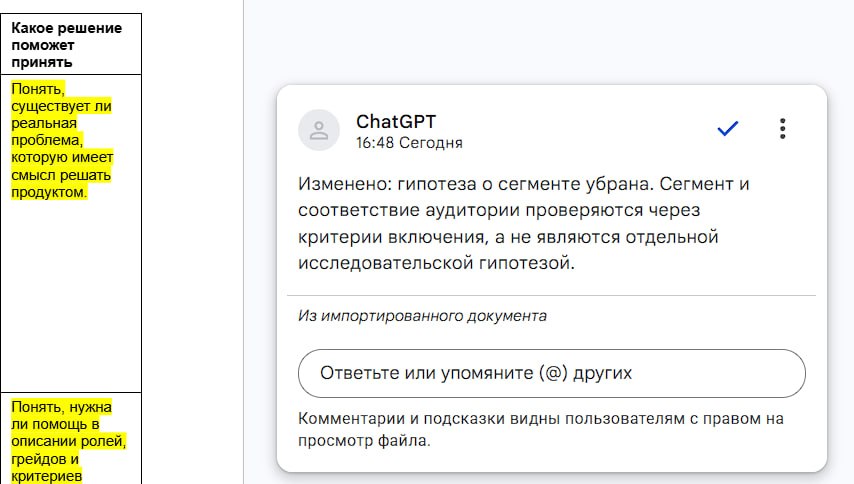
Task: Click the "Из импортированного документа" label
Action: (422, 316)
